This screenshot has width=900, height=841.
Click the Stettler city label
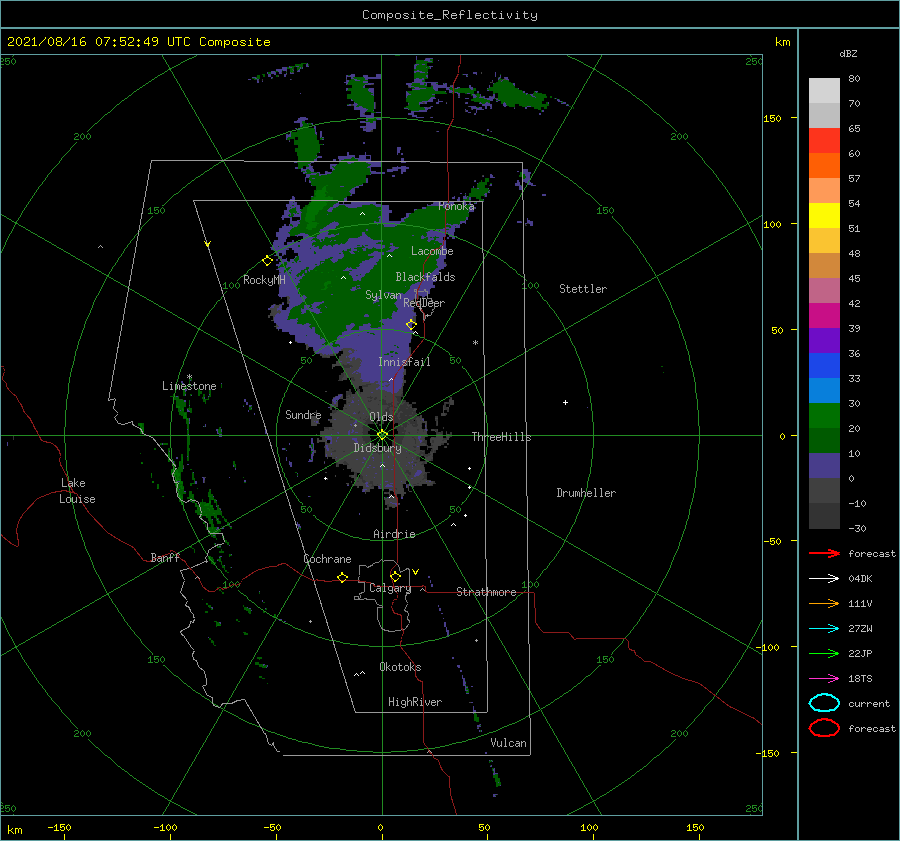coord(583,289)
